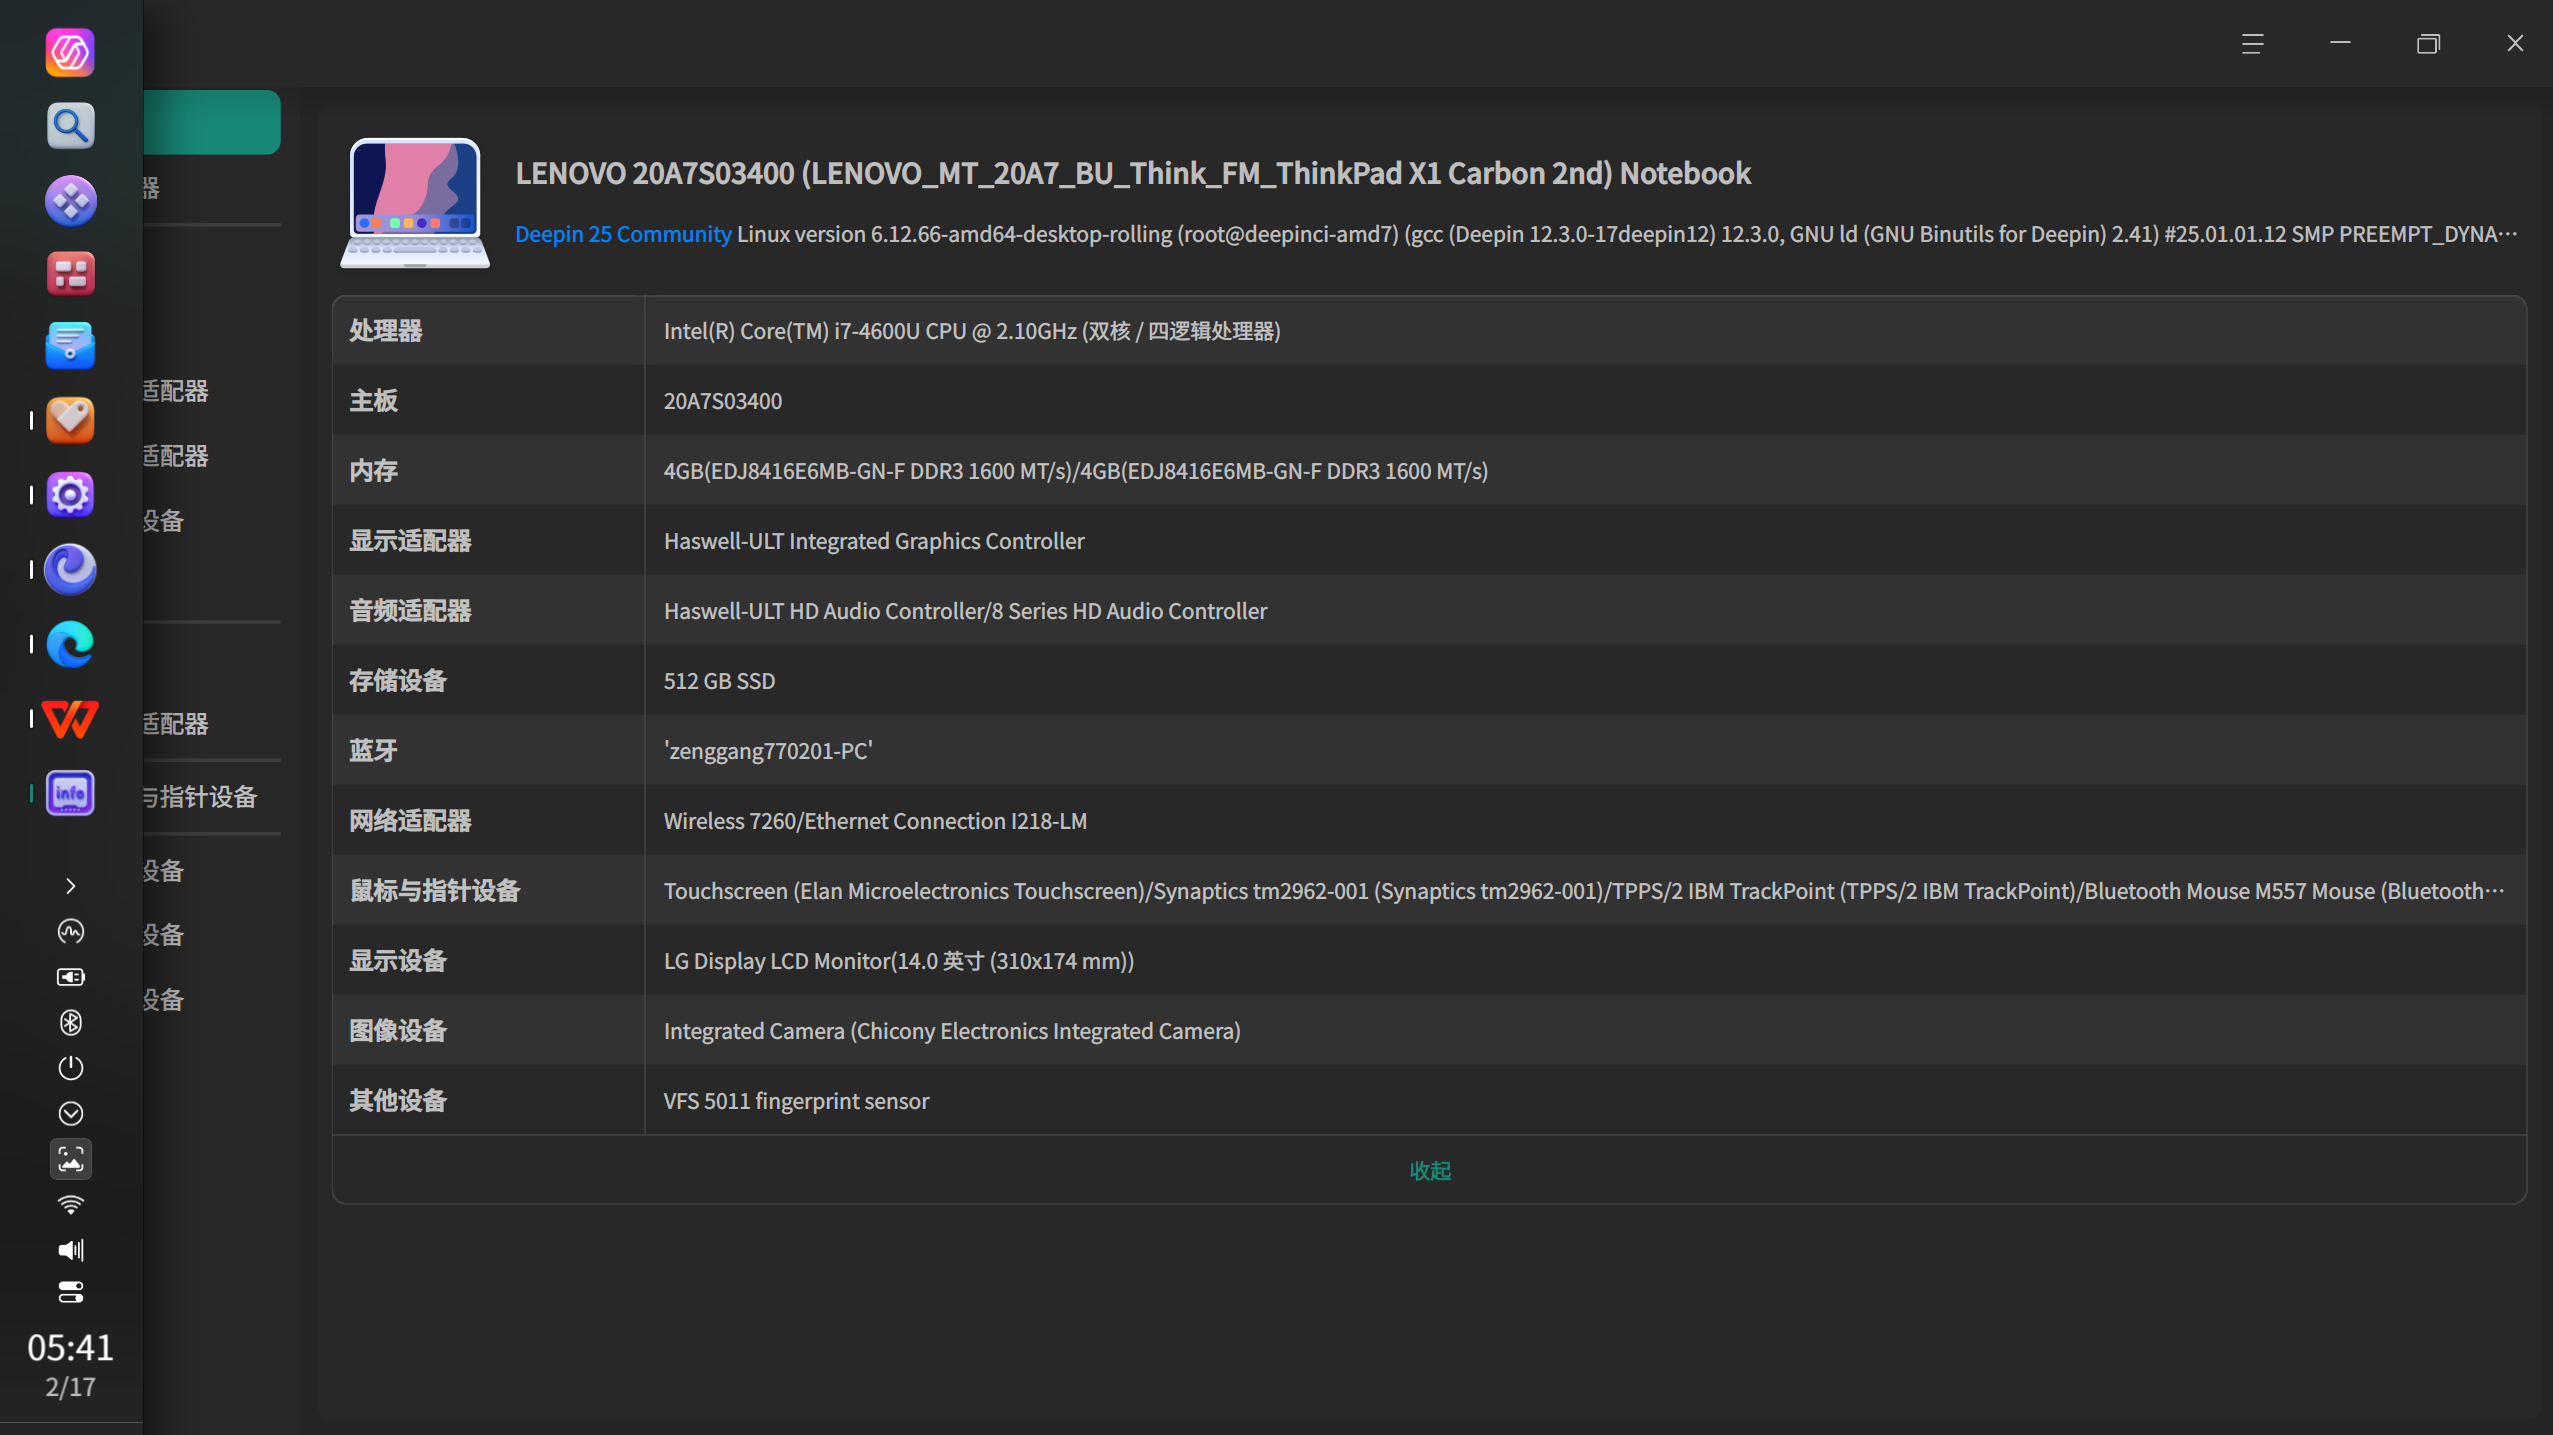Open the Bluetooth tray icon
The width and height of the screenshot is (2553, 1435).
coord(70,1022)
